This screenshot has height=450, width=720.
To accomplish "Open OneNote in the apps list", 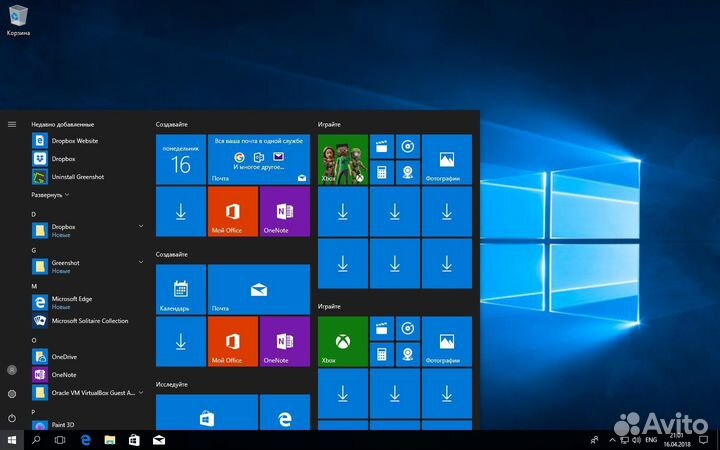I will pyautogui.click(x=88, y=375).
